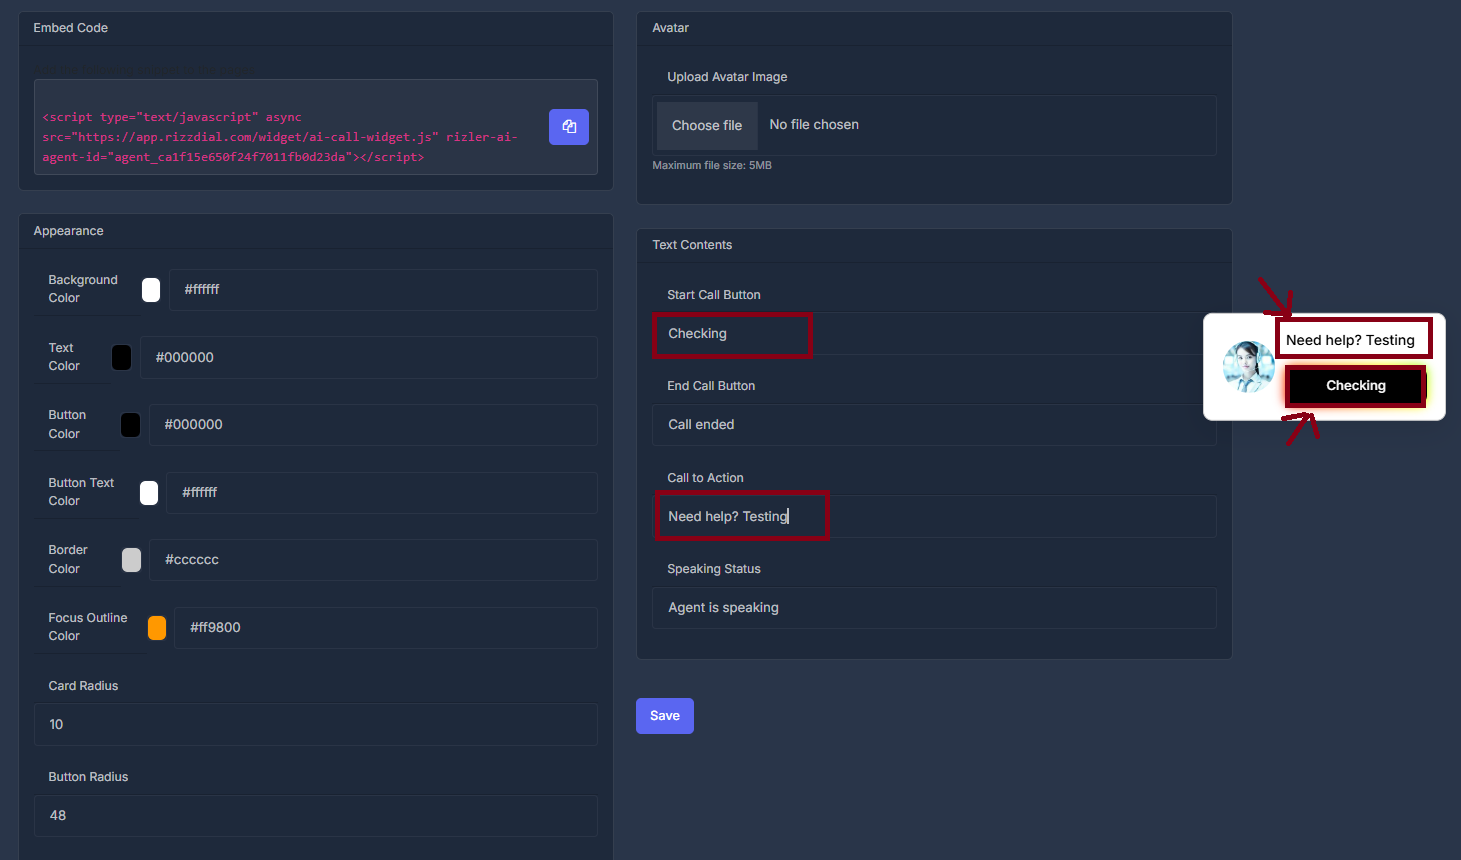Click the Border Color label
The width and height of the screenshot is (1461, 860).
click(x=68, y=559)
